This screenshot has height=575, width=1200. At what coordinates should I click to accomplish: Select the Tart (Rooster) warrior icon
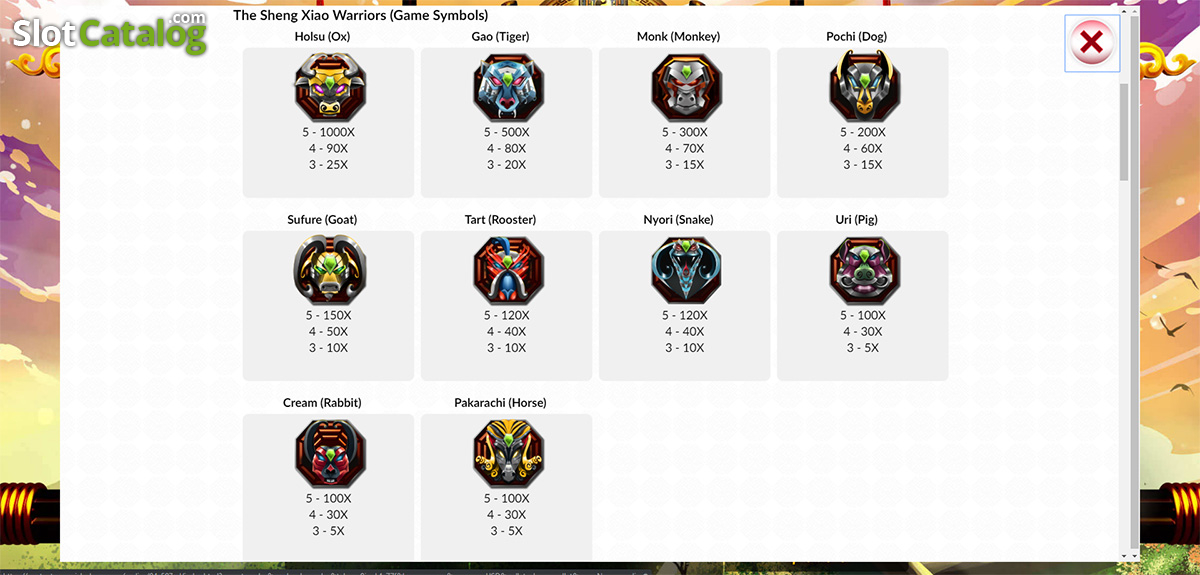pos(508,270)
